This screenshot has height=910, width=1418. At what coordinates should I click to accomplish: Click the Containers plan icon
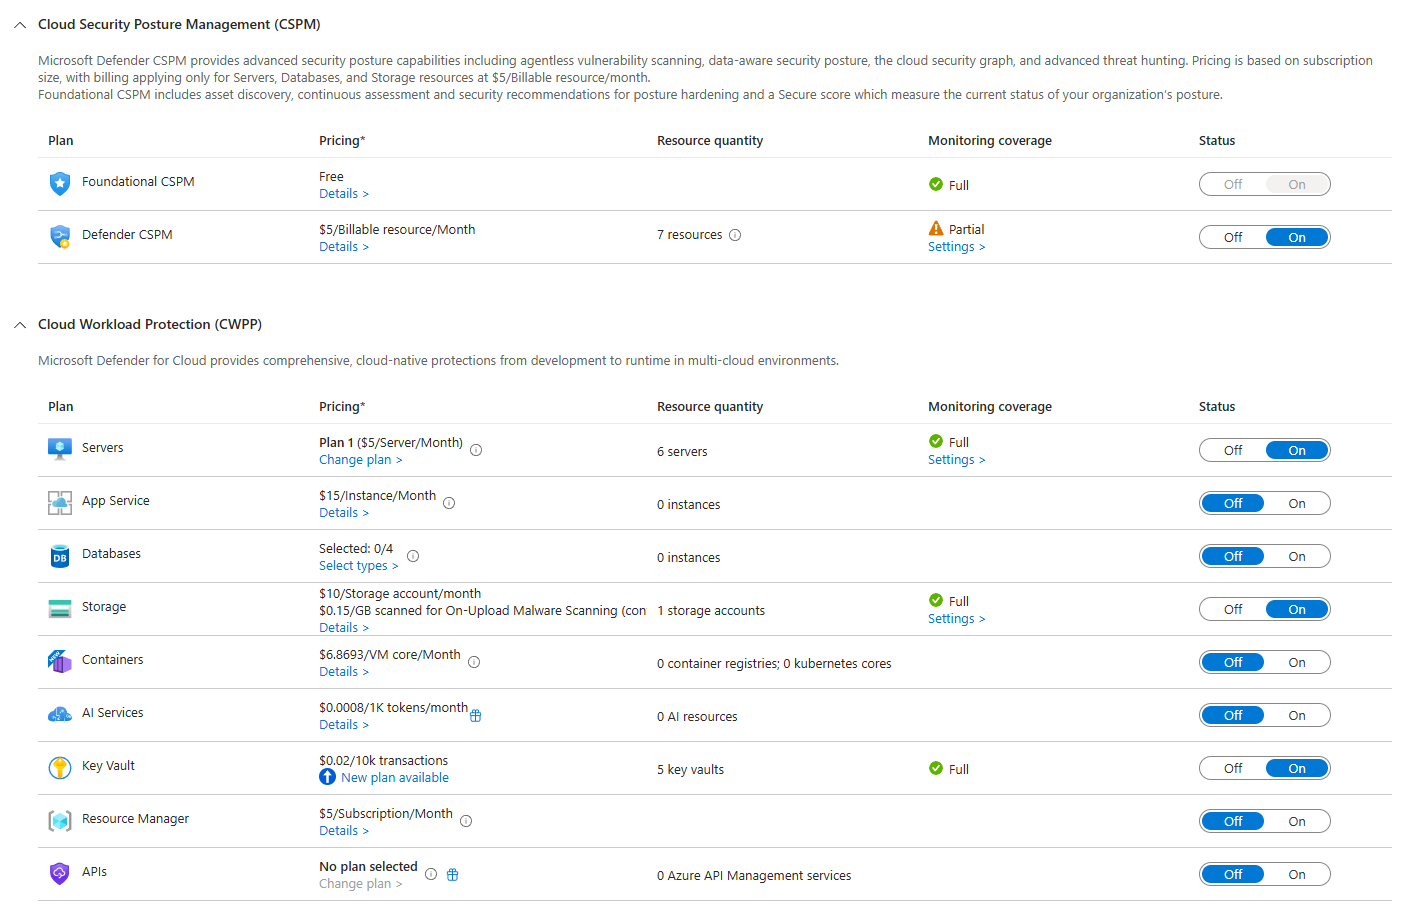[60, 661]
